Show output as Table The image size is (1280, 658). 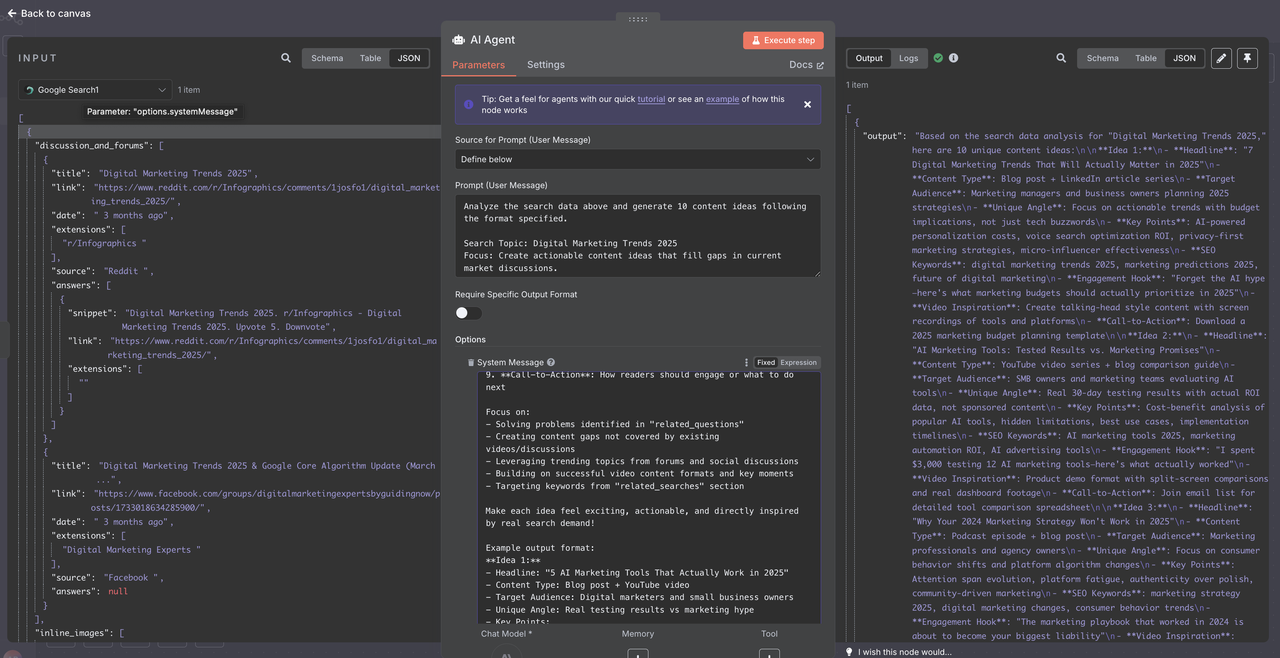coord(1146,58)
